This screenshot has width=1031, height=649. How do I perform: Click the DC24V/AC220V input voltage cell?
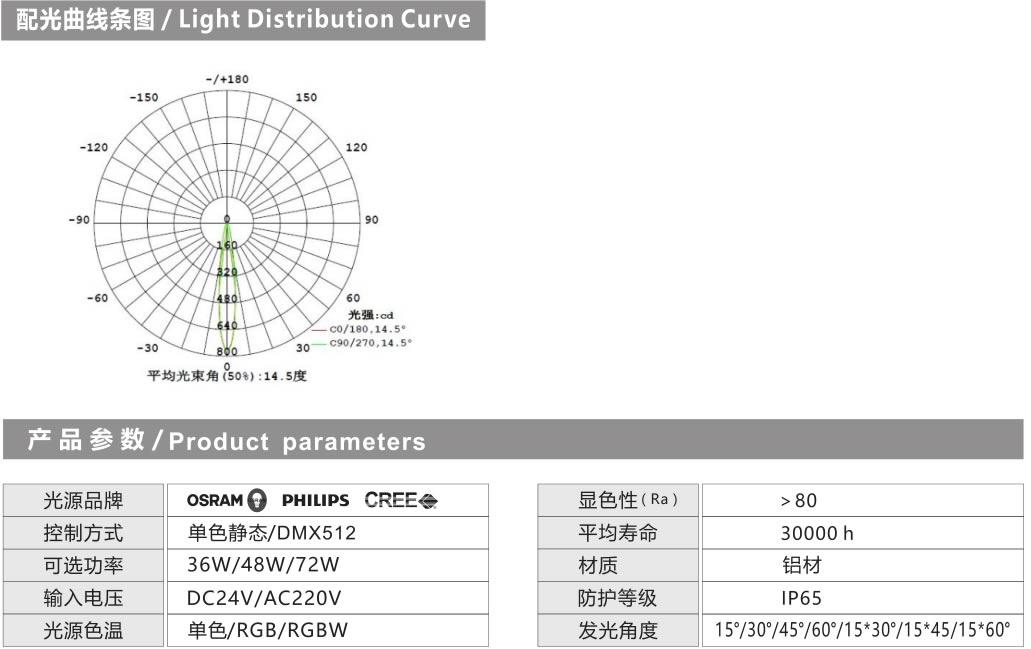(x=264, y=598)
